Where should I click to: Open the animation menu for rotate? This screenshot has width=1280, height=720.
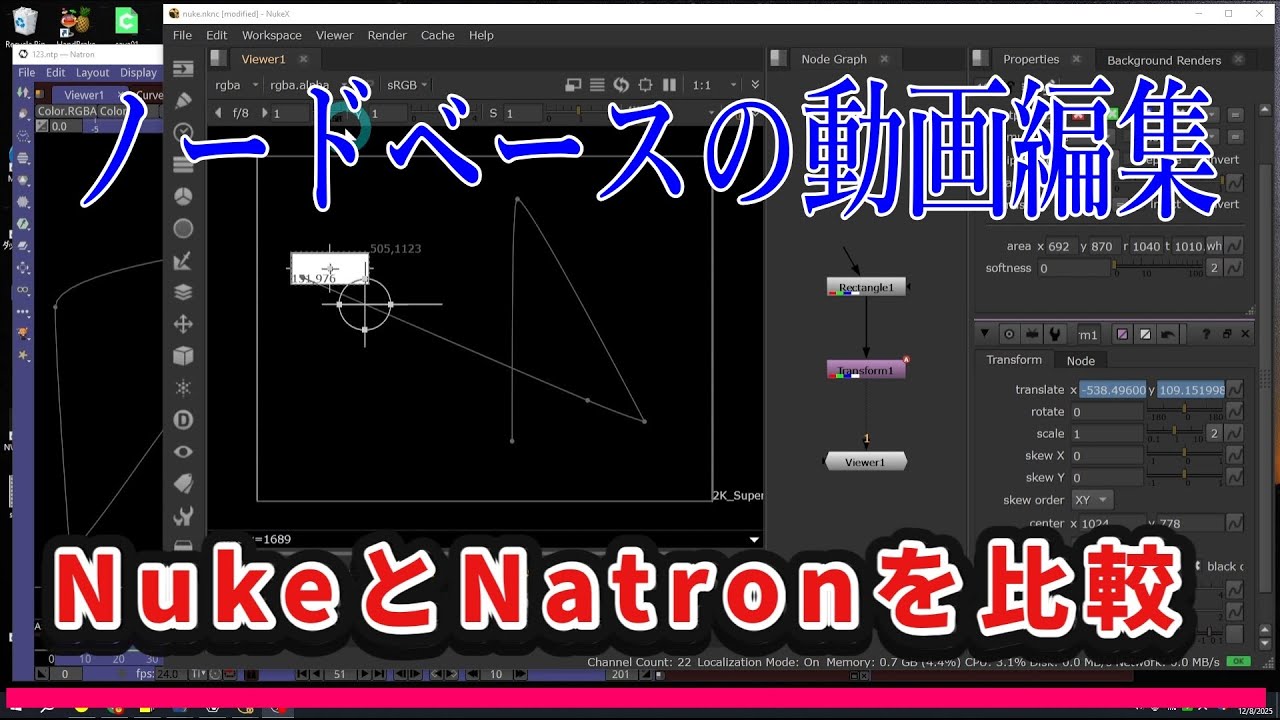tap(1235, 411)
